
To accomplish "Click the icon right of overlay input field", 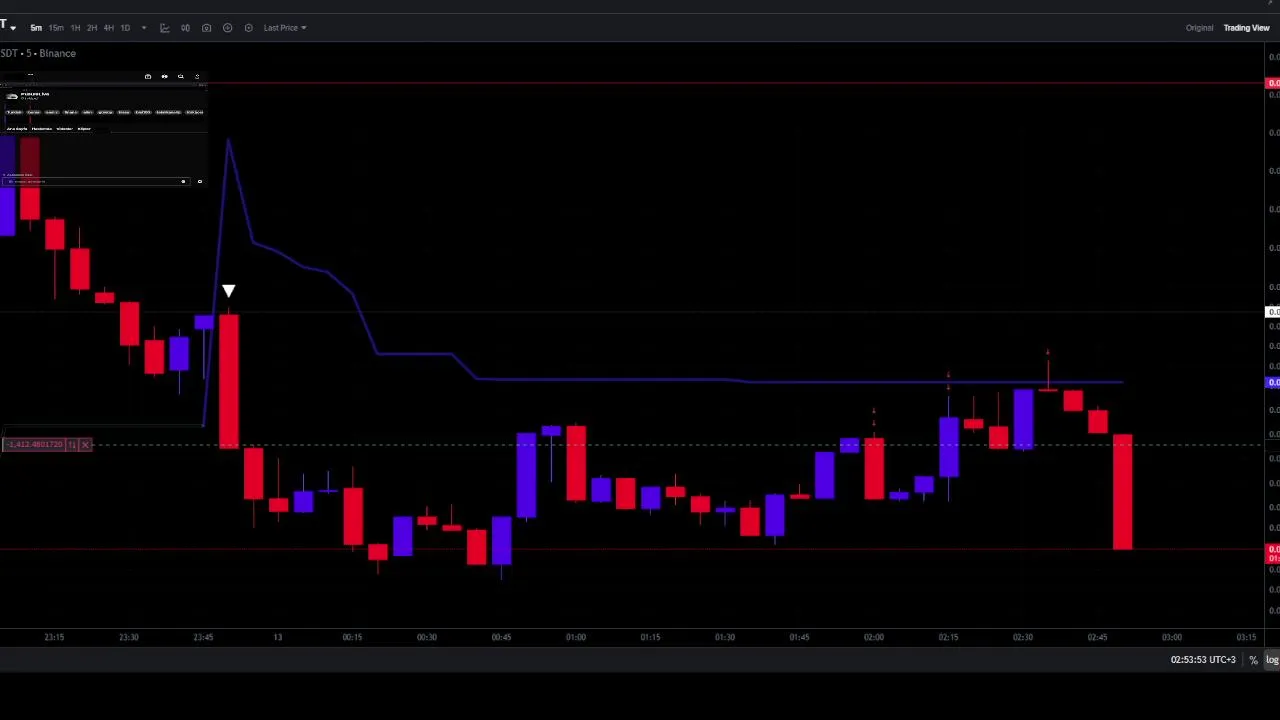I will (199, 181).
